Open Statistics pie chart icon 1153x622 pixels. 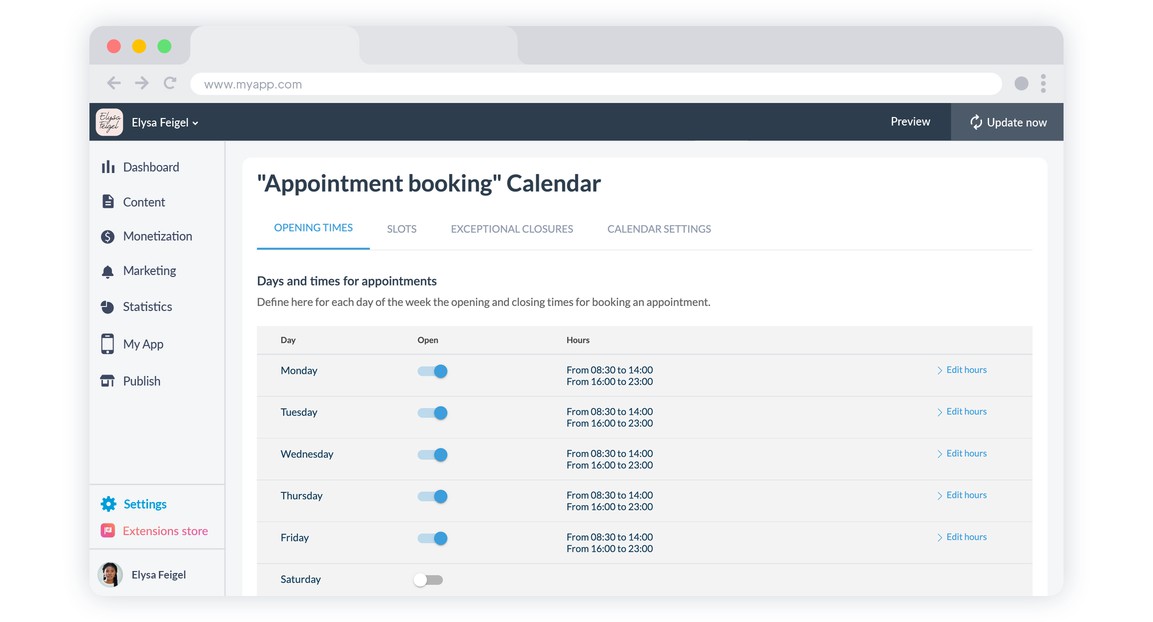[108, 307]
